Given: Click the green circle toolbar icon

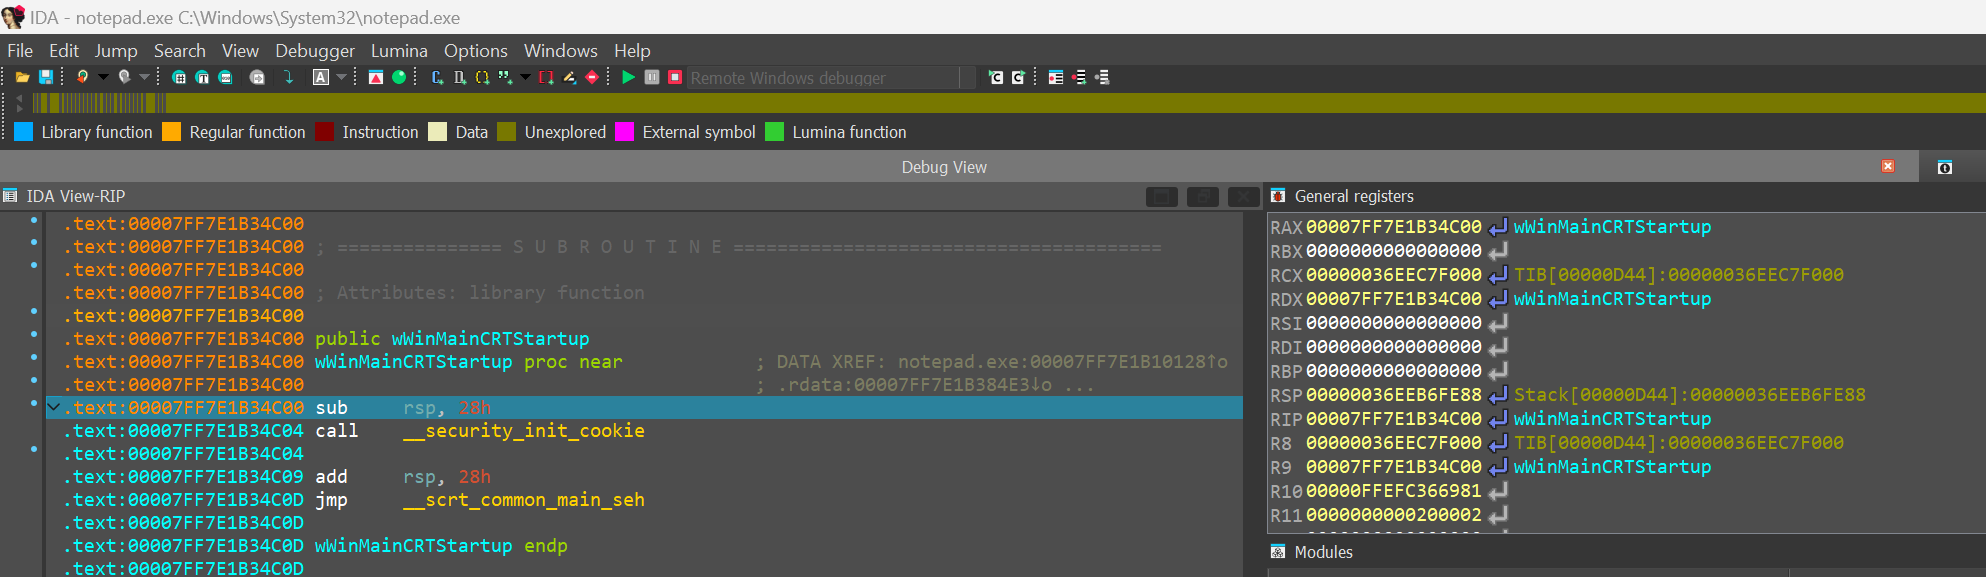Looking at the screenshot, I should (399, 77).
